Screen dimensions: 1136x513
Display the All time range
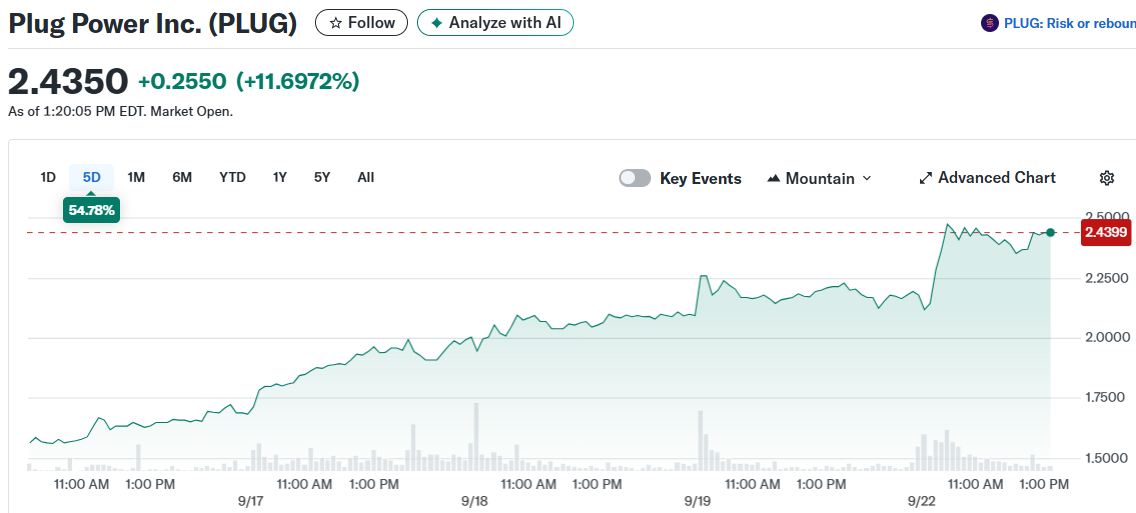366,178
